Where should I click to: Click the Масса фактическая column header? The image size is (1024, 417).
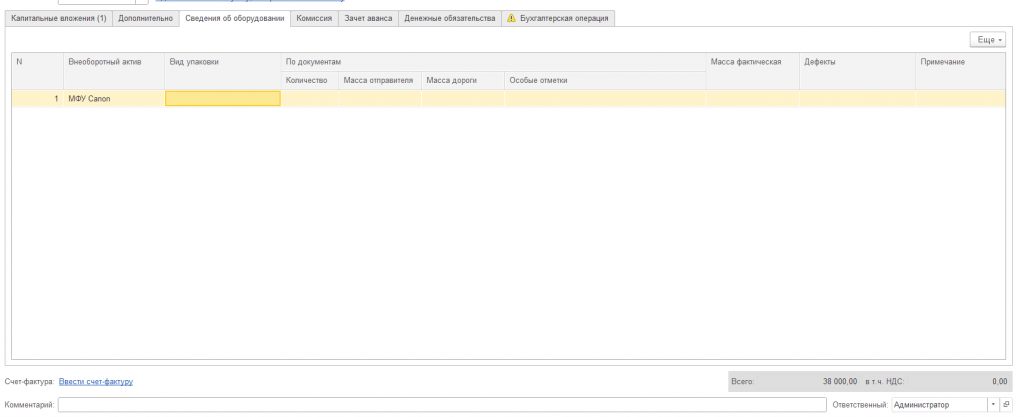click(x=752, y=71)
